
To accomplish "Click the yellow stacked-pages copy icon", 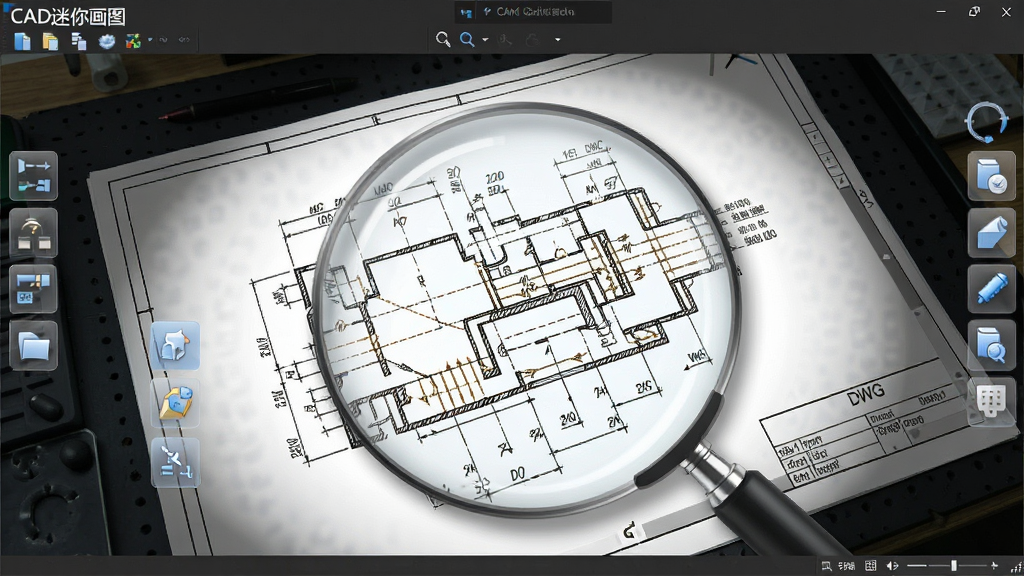I will (50, 41).
